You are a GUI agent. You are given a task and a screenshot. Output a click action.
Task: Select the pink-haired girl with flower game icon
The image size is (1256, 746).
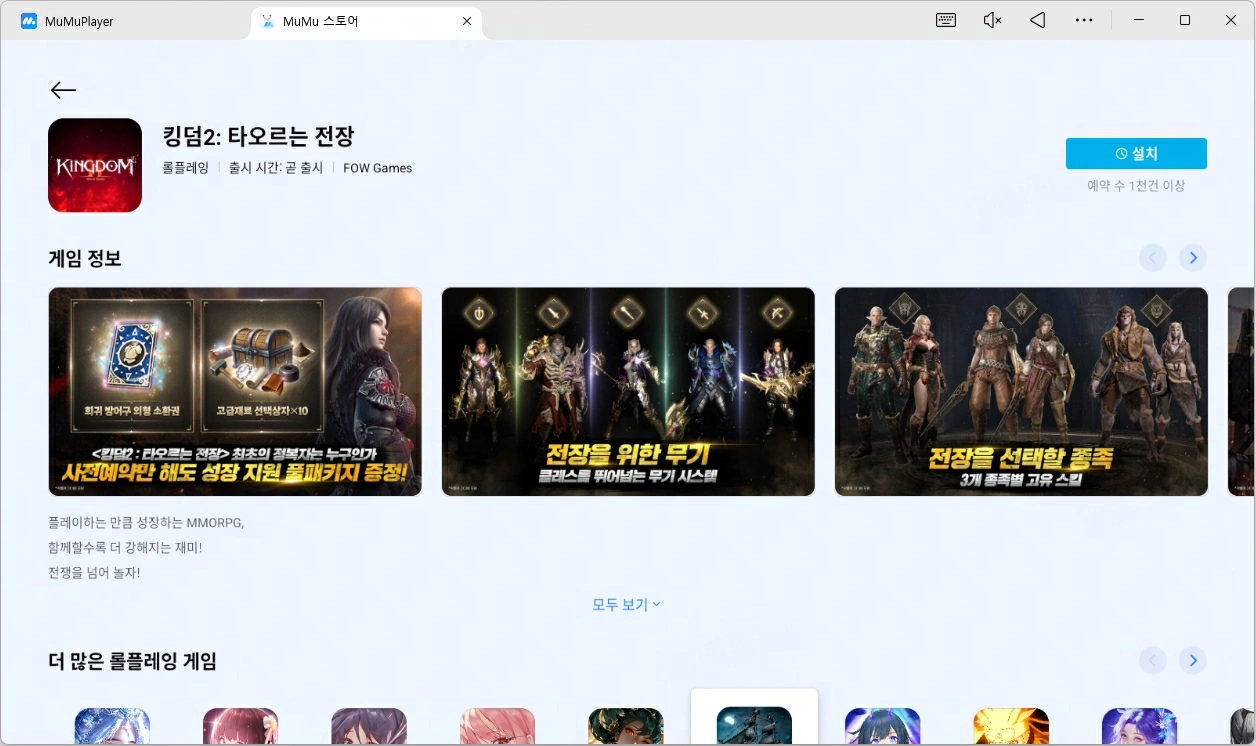240,727
